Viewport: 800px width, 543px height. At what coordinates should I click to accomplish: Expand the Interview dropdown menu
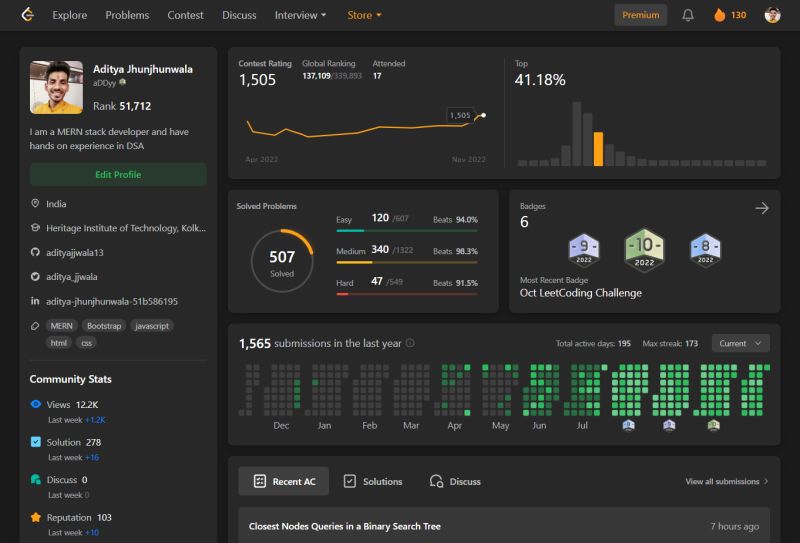coord(300,15)
